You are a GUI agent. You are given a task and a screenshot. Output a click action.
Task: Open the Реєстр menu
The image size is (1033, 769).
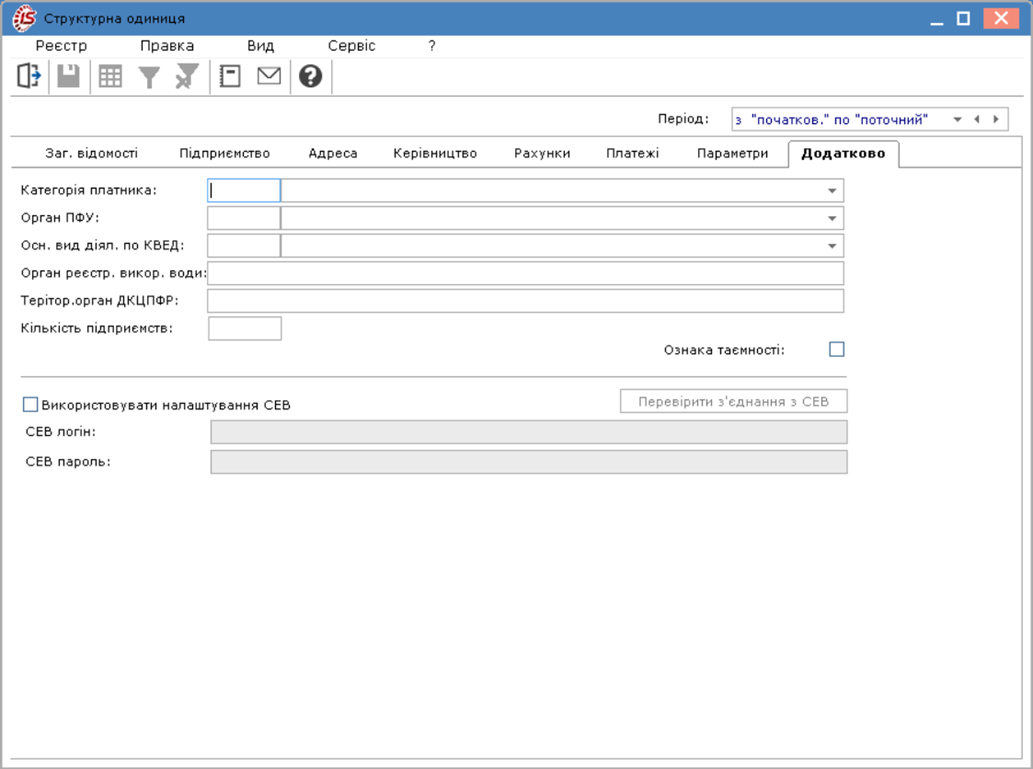tap(61, 45)
